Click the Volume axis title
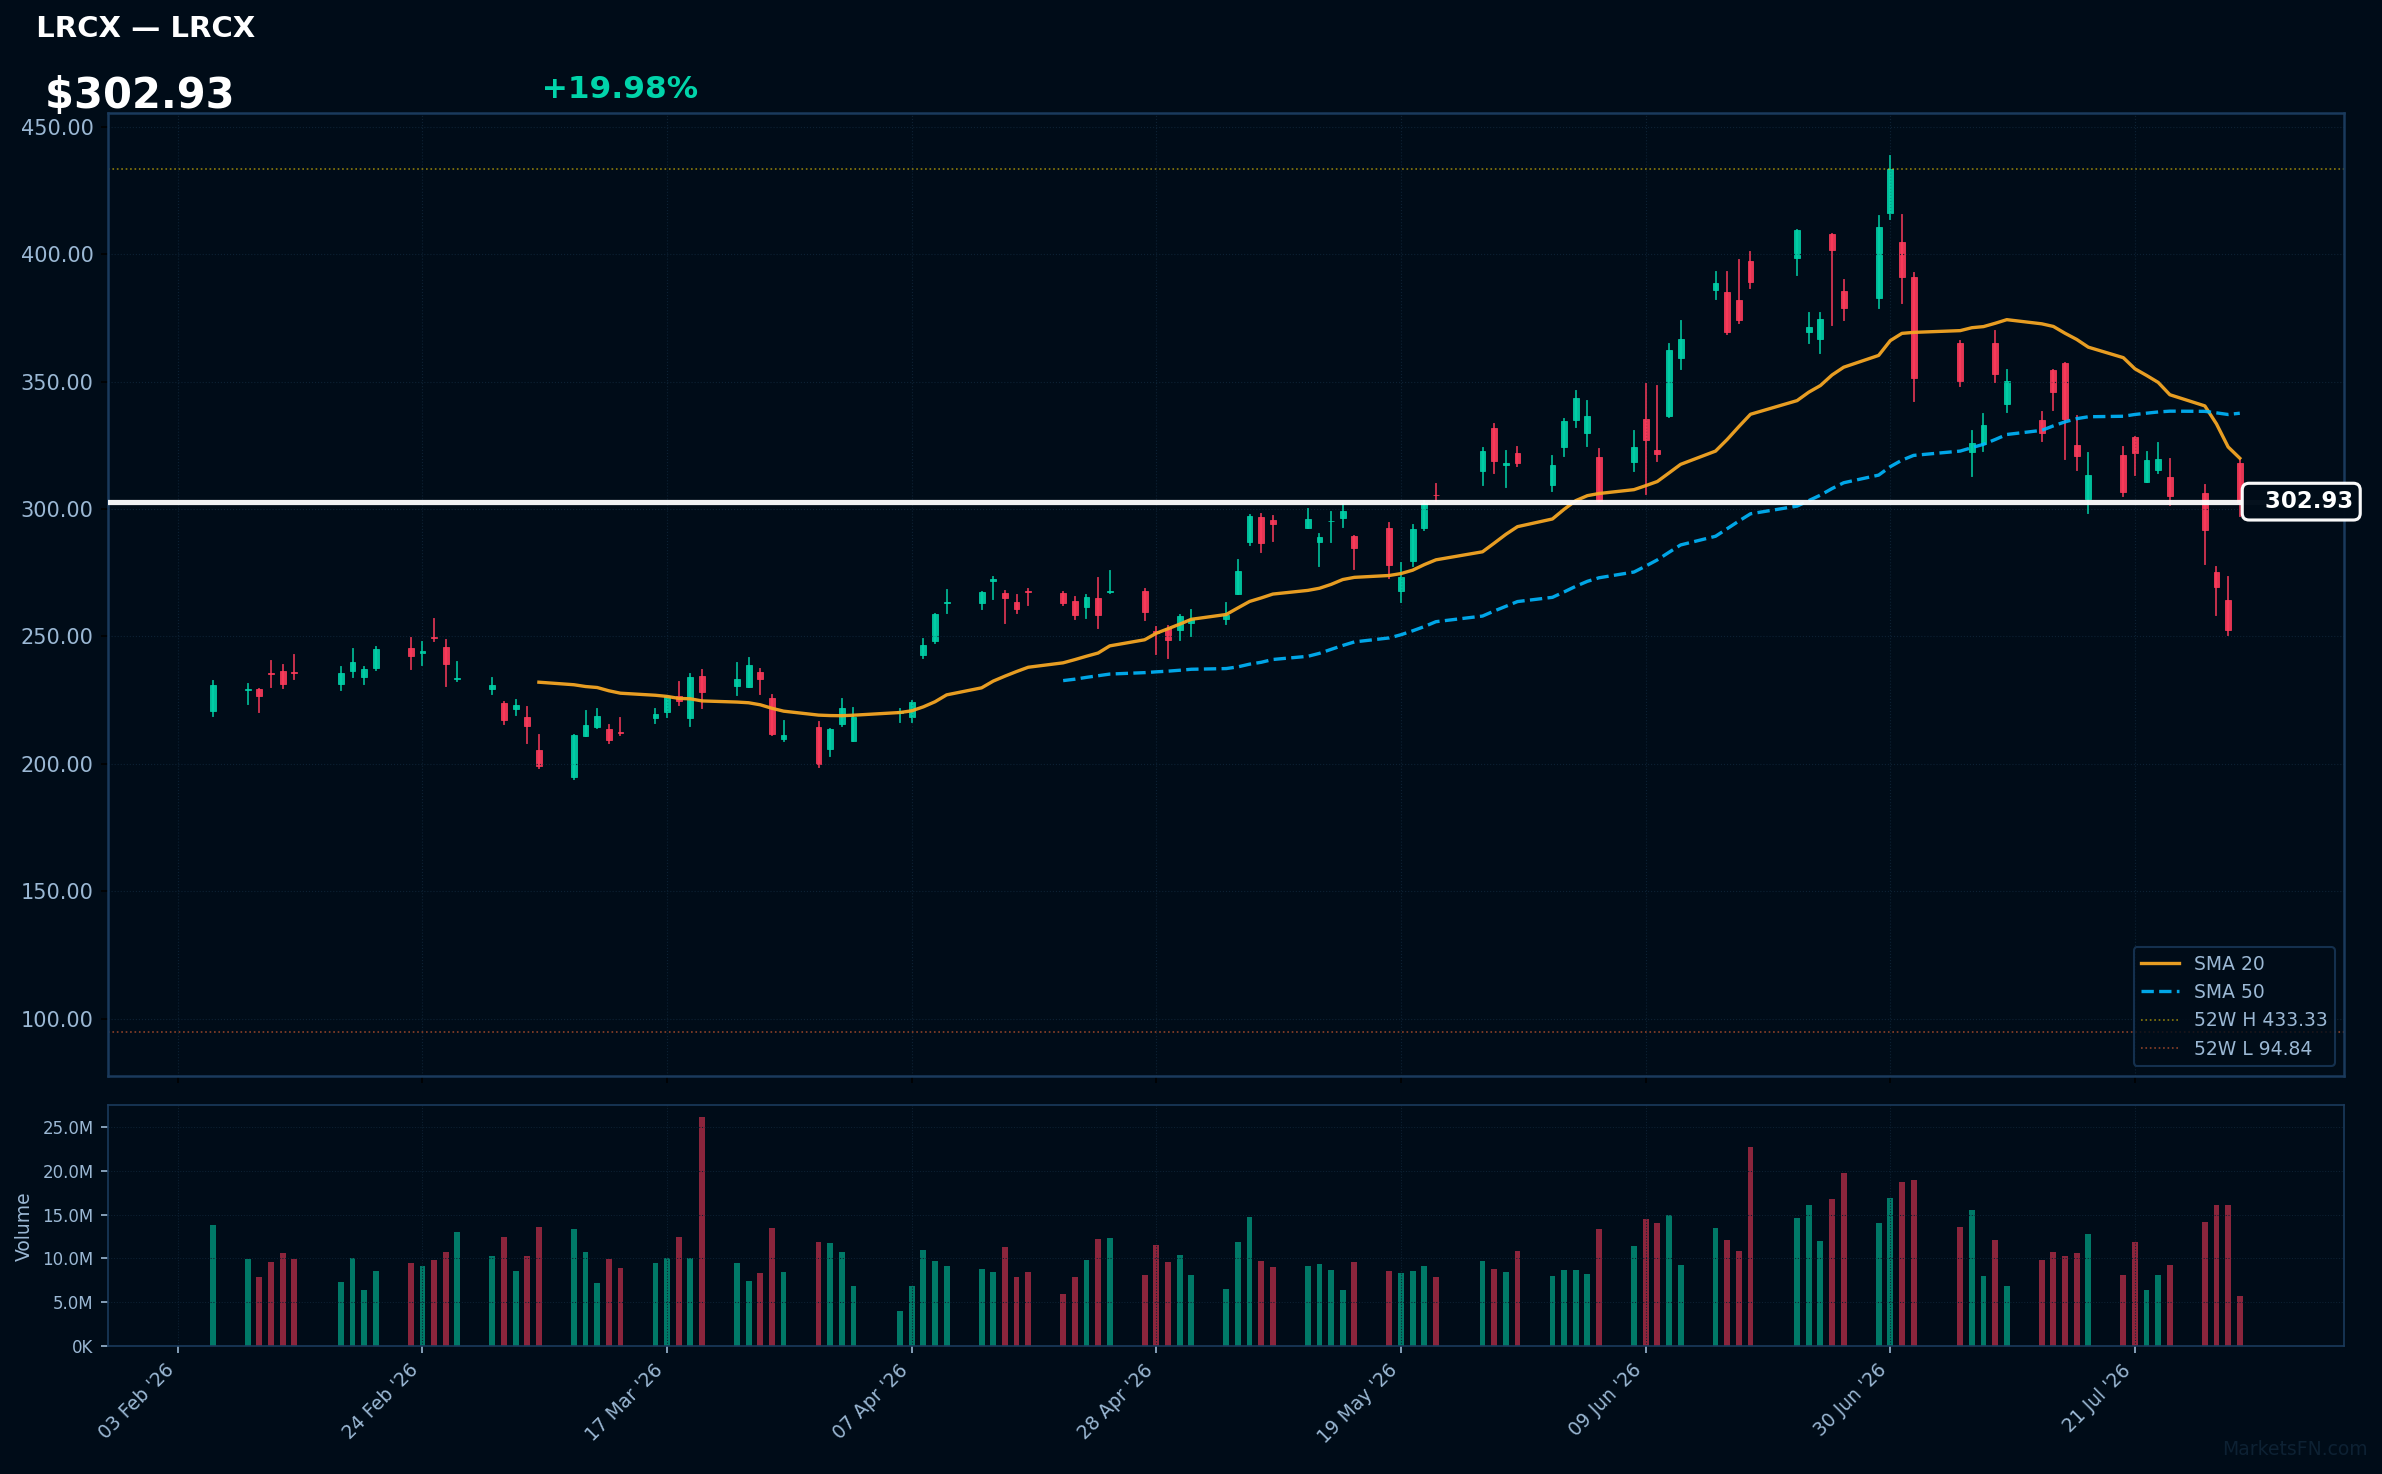2382x1474 pixels. tap(23, 1227)
